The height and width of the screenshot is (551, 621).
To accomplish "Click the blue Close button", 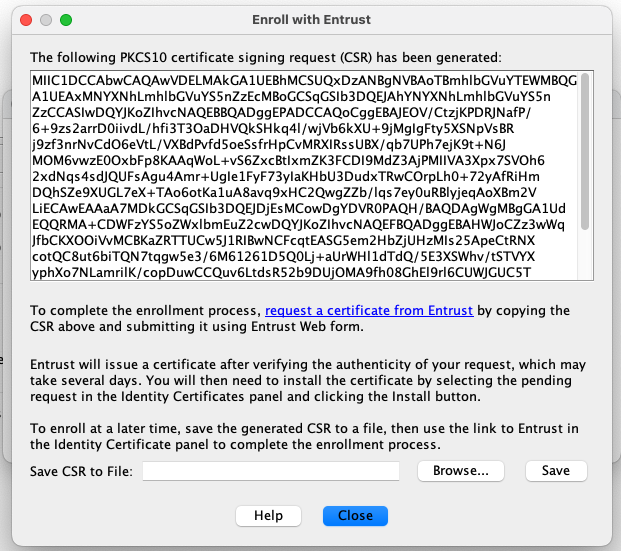I will pos(355,516).
